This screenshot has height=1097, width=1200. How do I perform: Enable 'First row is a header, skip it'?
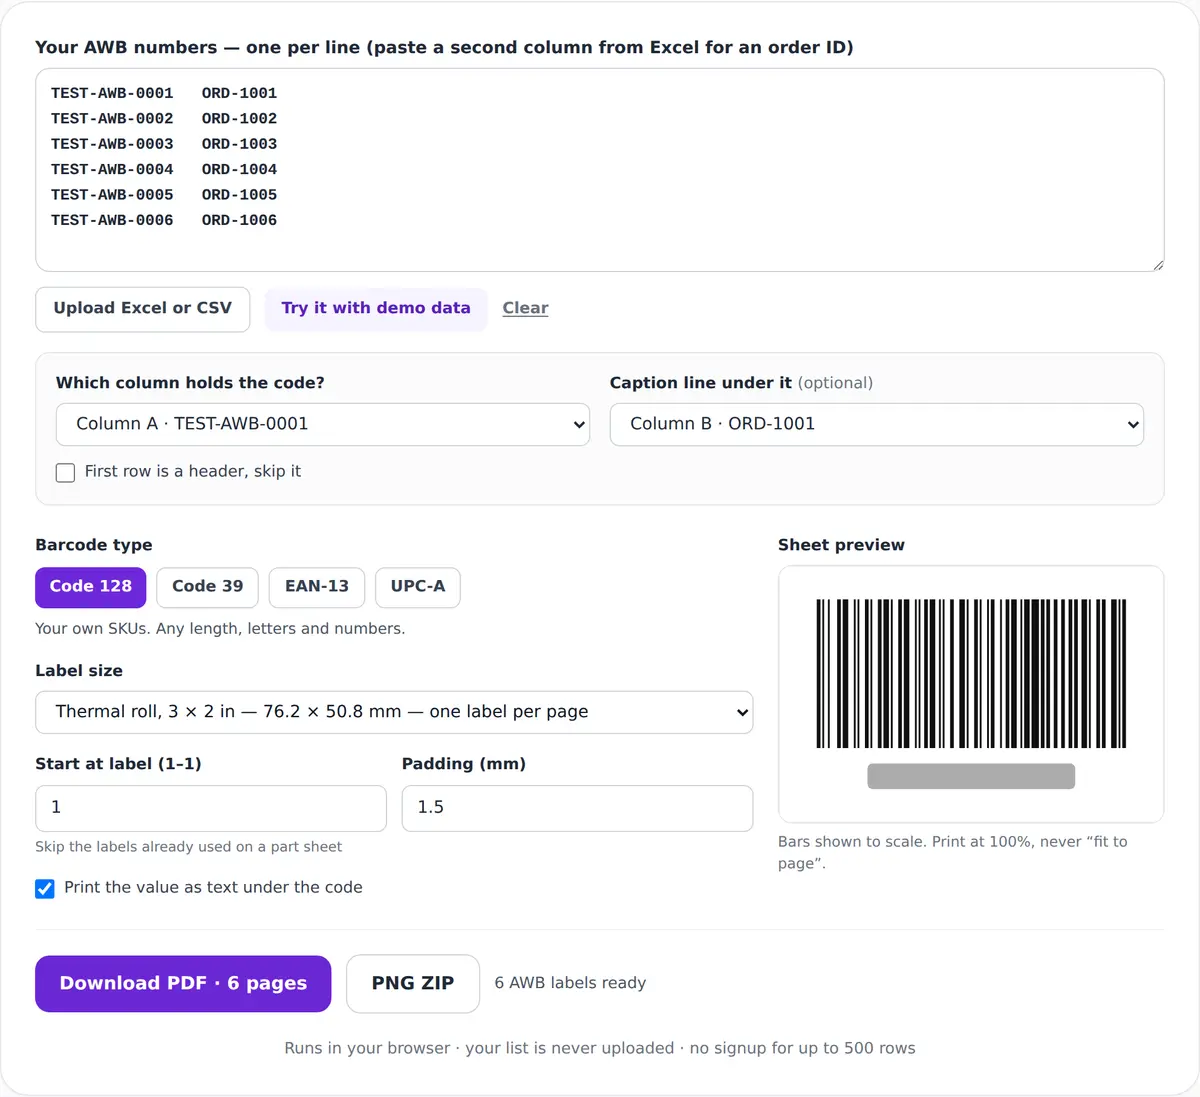point(66,472)
